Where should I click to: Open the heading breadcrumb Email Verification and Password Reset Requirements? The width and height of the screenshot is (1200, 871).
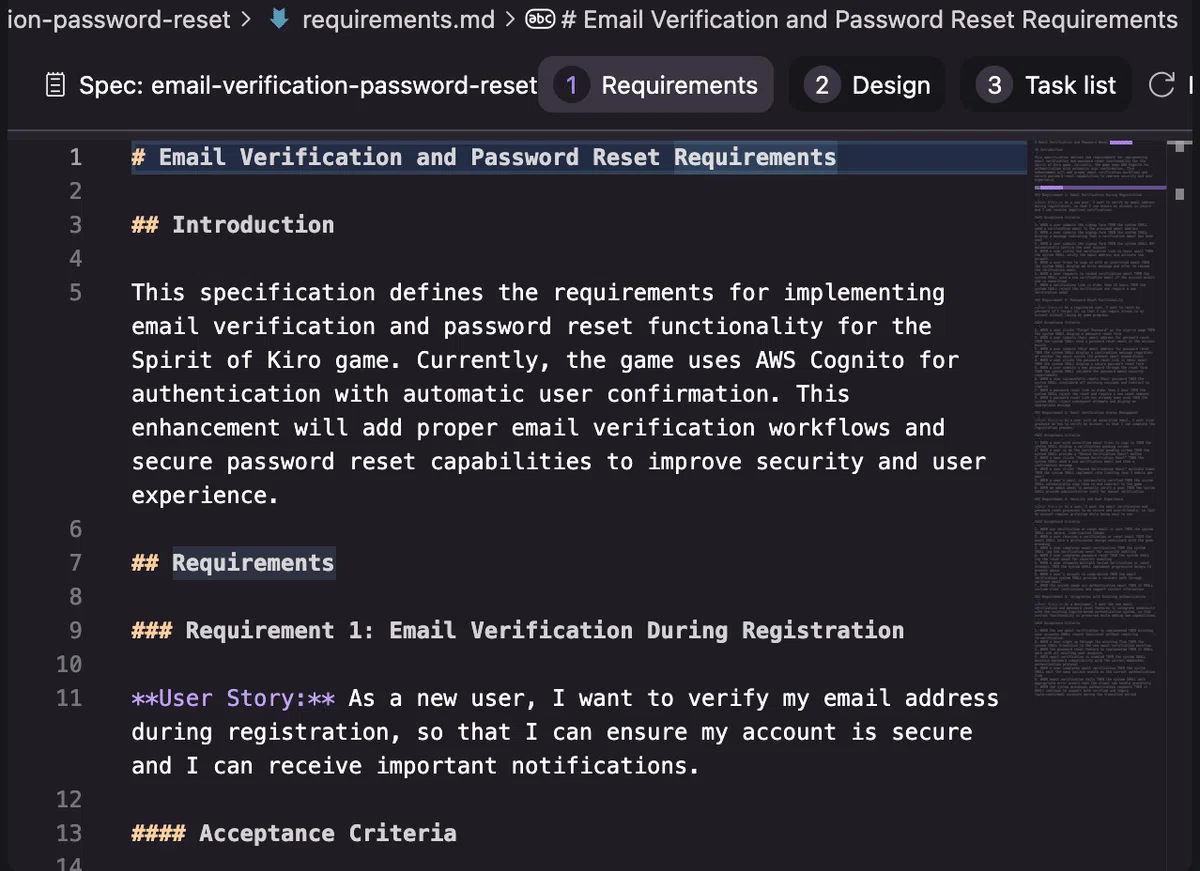pyautogui.click(x=870, y=19)
